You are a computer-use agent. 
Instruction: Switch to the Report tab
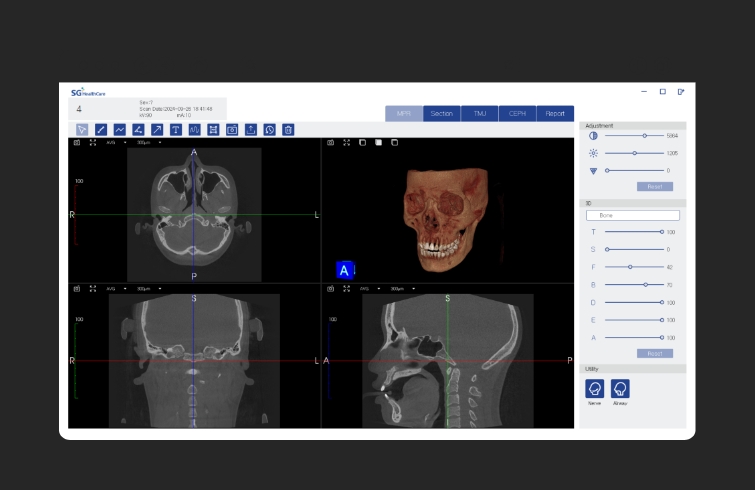[555, 114]
